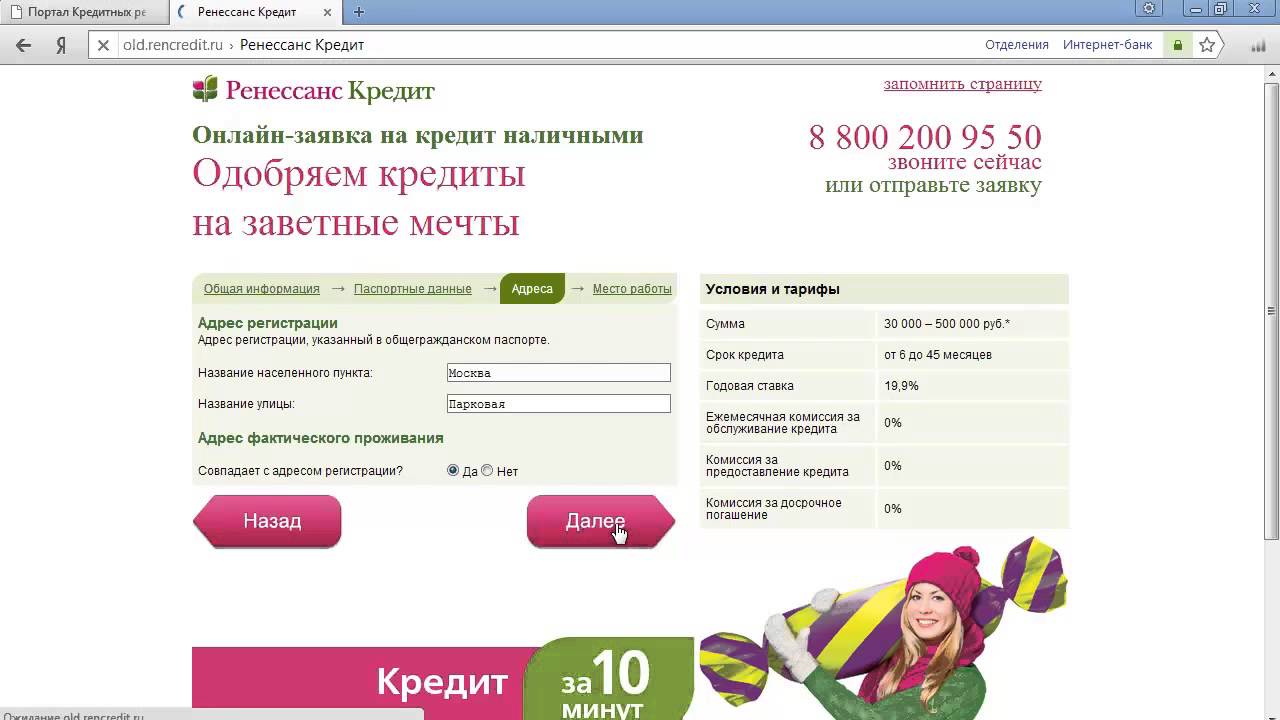Screen dimensions: 1280x720
Task: View the green padlock security info
Action: (1178, 45)
